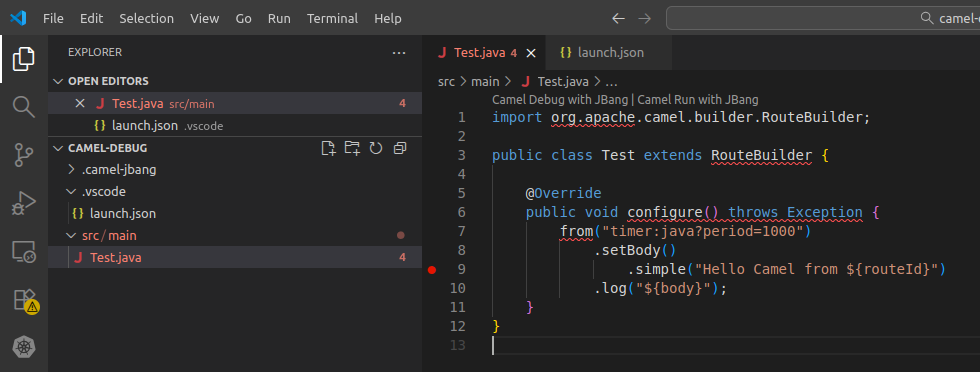This screenshot has width=980, height=372.
Task: Click line number 6 in the gutter
Action: pyautogui.click(x=461, y=212)
